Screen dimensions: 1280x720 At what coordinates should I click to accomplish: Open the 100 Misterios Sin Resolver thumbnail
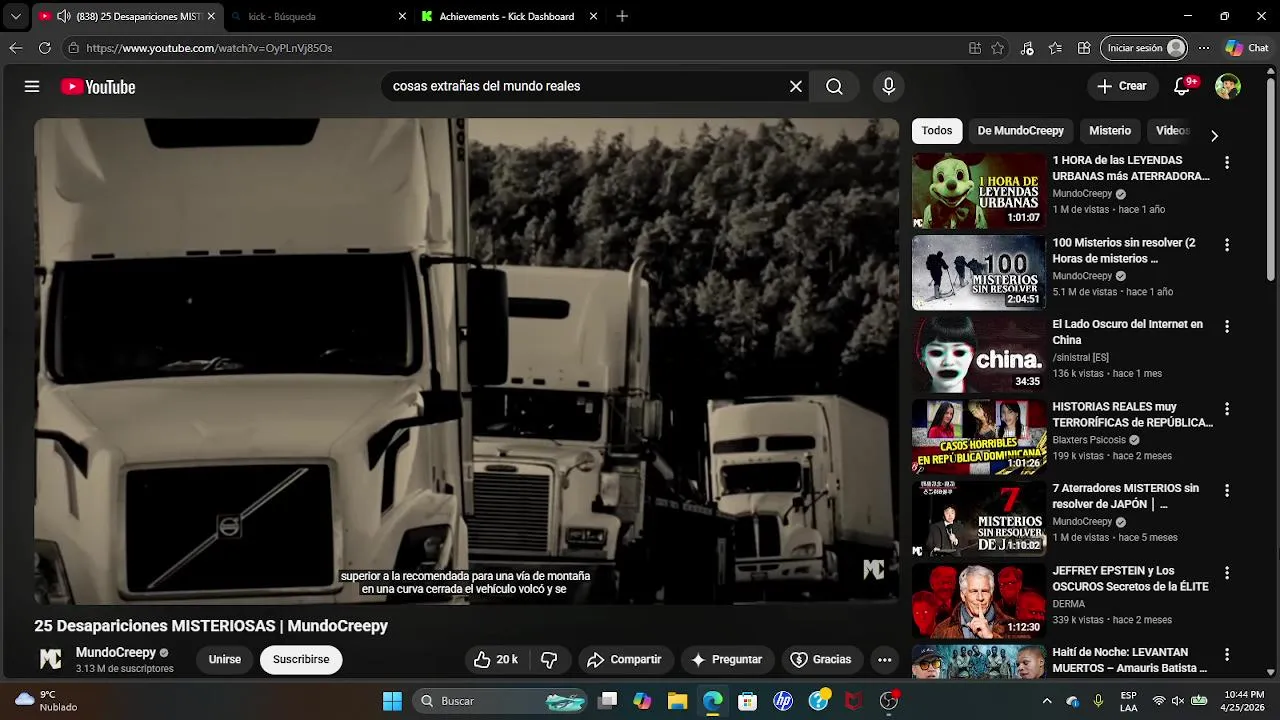978,272
